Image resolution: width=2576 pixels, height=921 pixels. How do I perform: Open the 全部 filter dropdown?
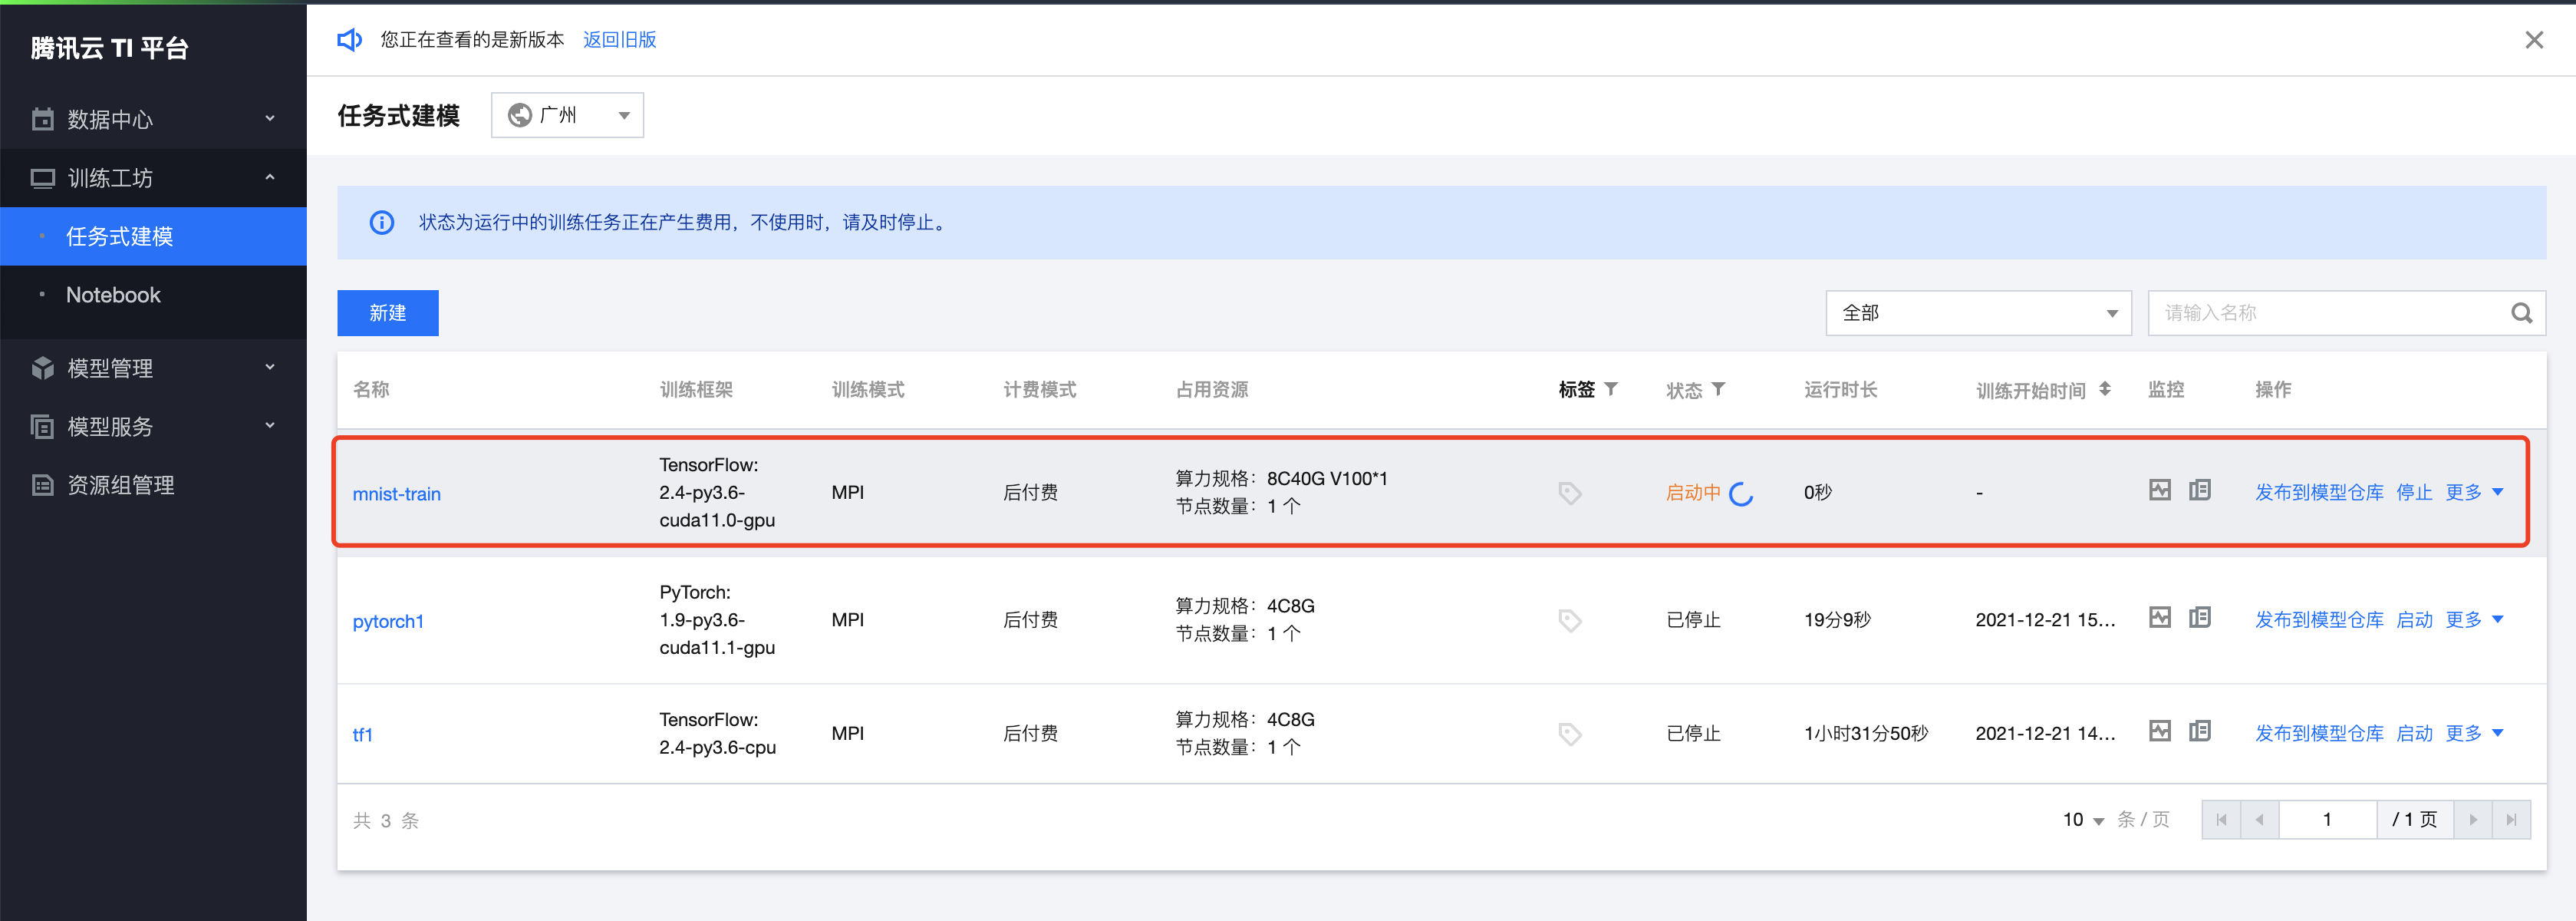click(x=1977, y=313)
